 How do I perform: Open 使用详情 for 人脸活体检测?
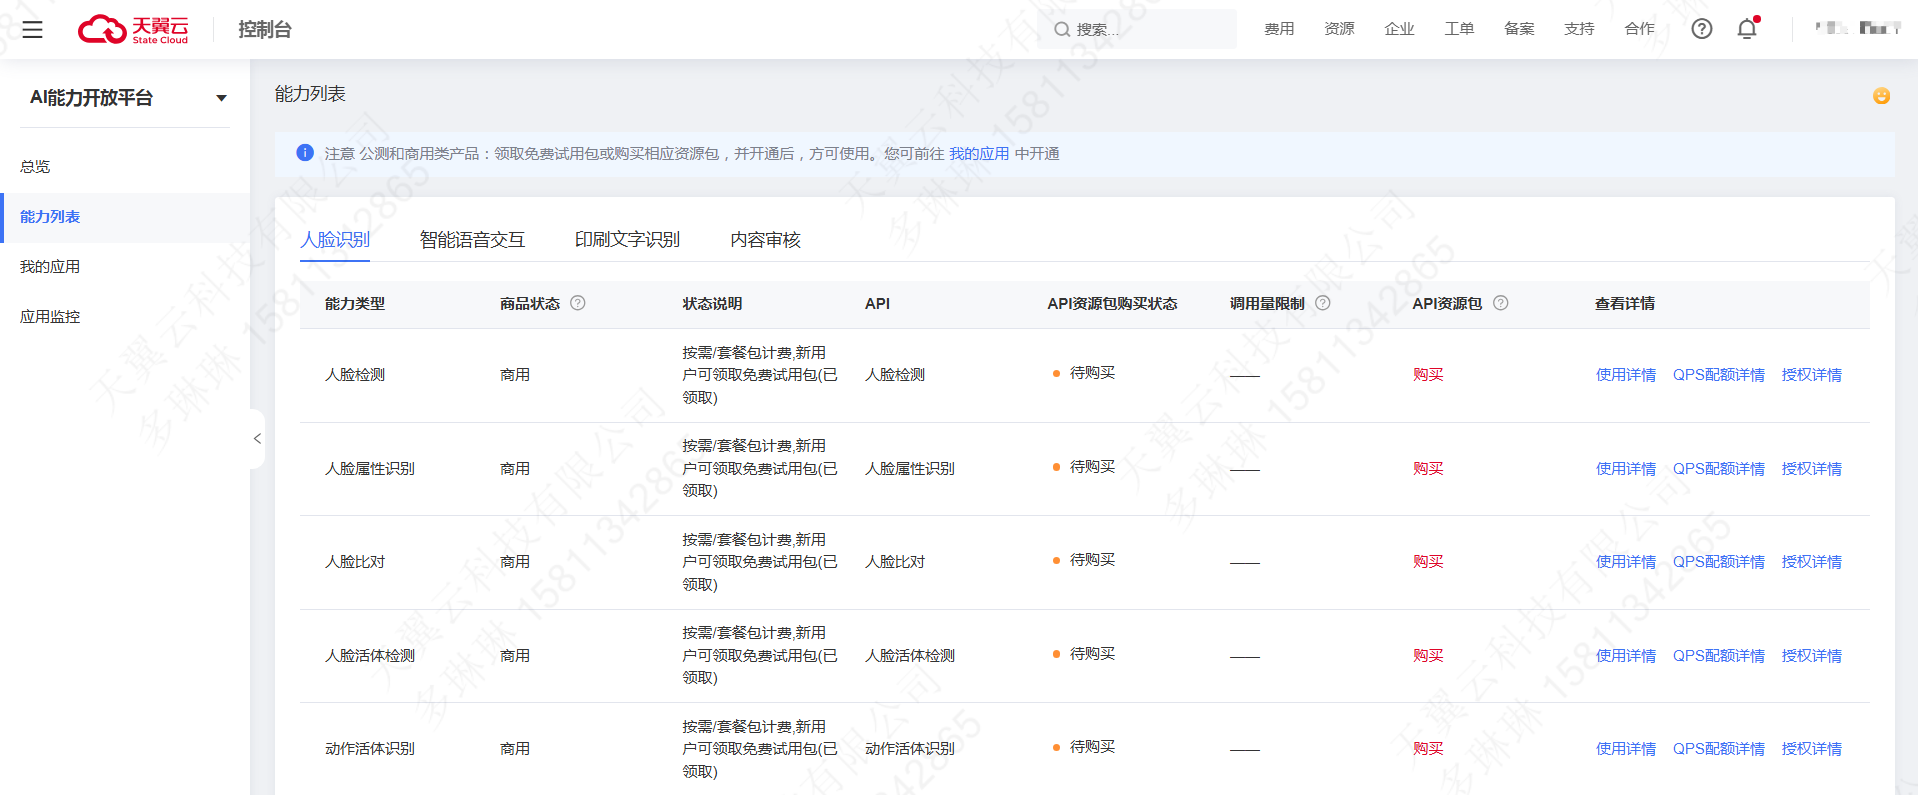click(x=1626, y=656)
